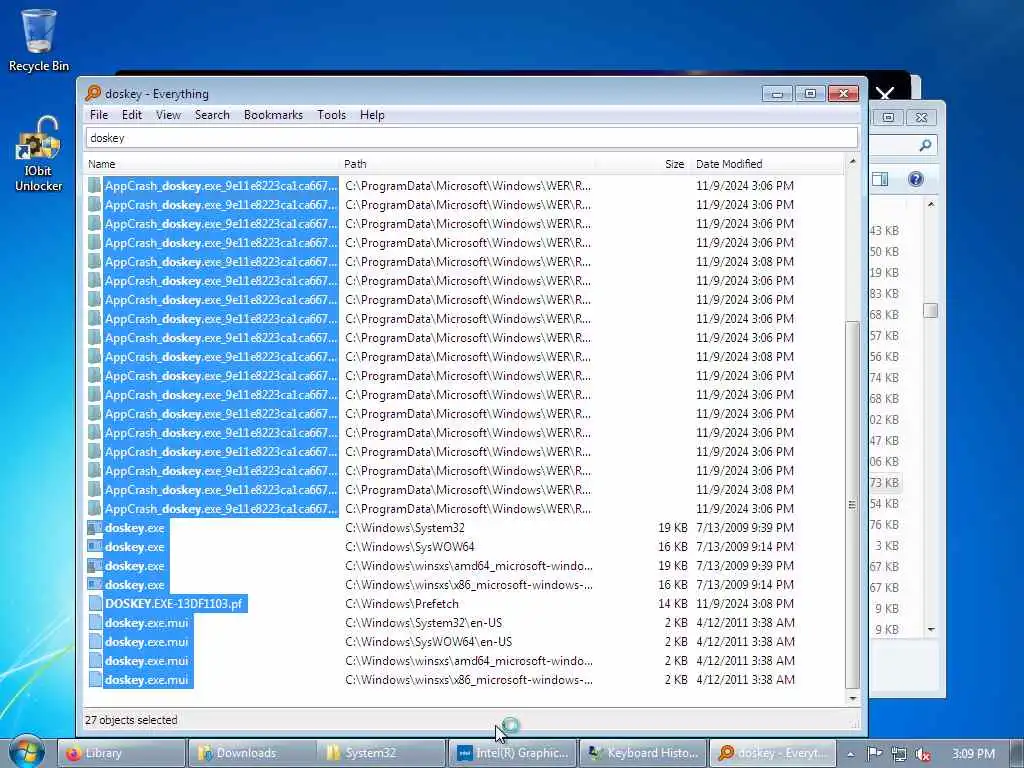Toggle preview pane icon in background window

tap(880, 179)
